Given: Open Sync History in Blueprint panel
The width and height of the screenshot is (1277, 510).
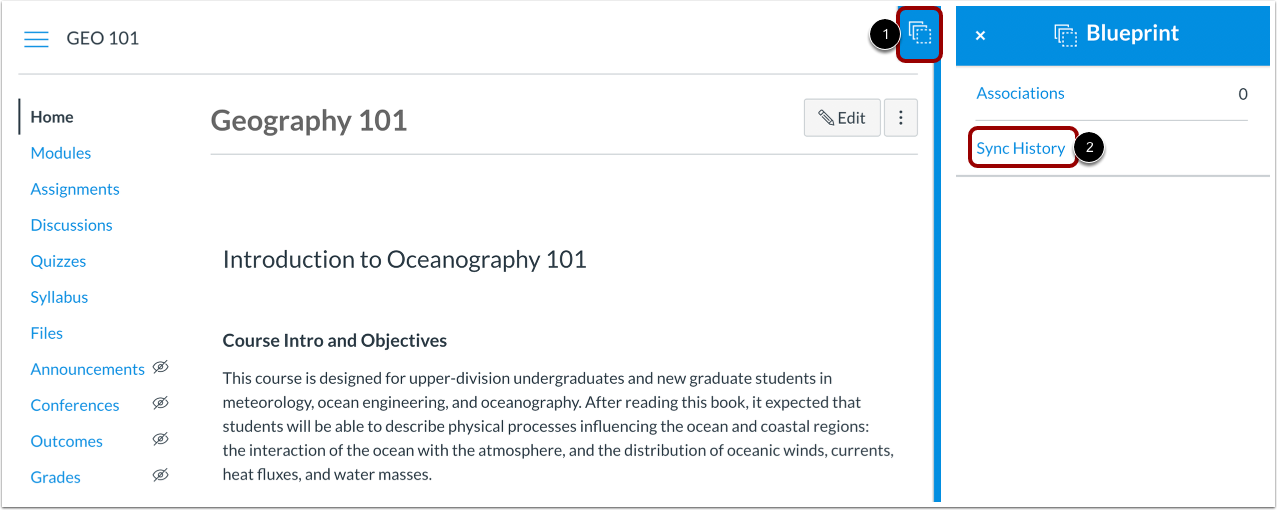Looking at the screenshot, I should (1021, 148).
